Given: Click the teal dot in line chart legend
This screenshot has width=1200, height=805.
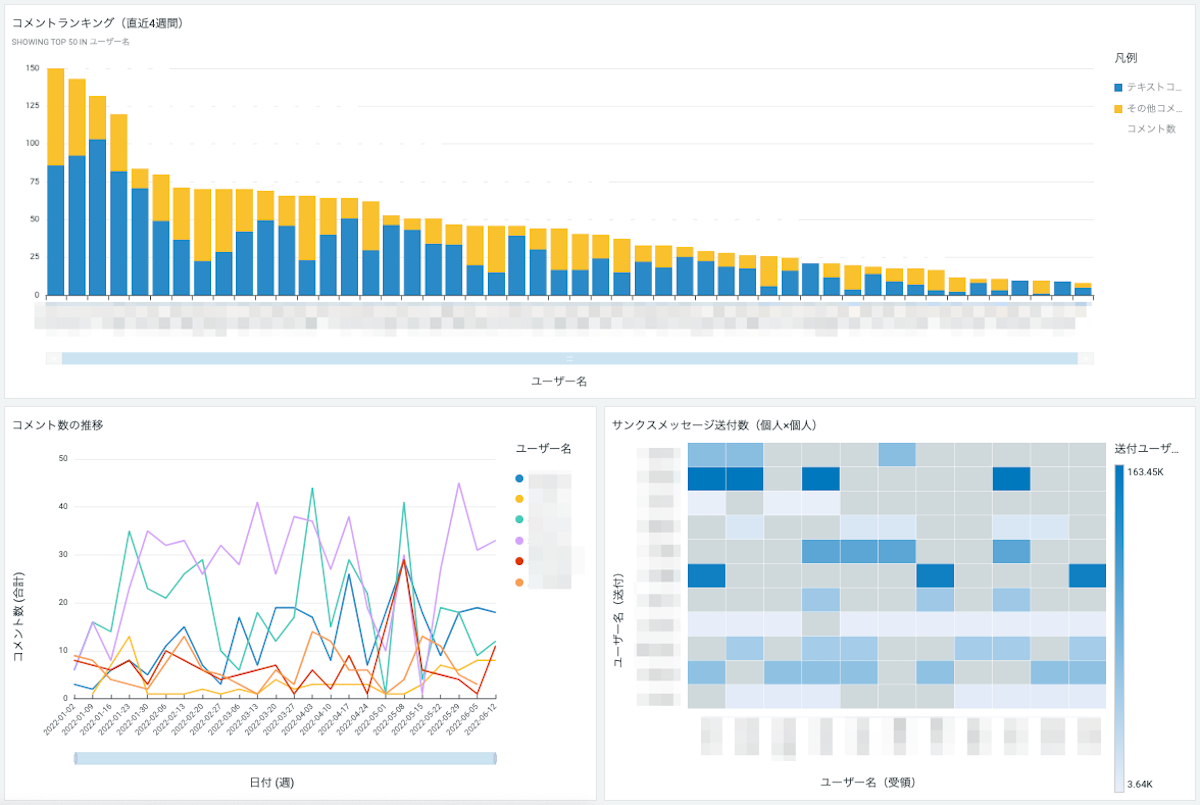Looking at the screenshot, I should click(x=519, y=519).
